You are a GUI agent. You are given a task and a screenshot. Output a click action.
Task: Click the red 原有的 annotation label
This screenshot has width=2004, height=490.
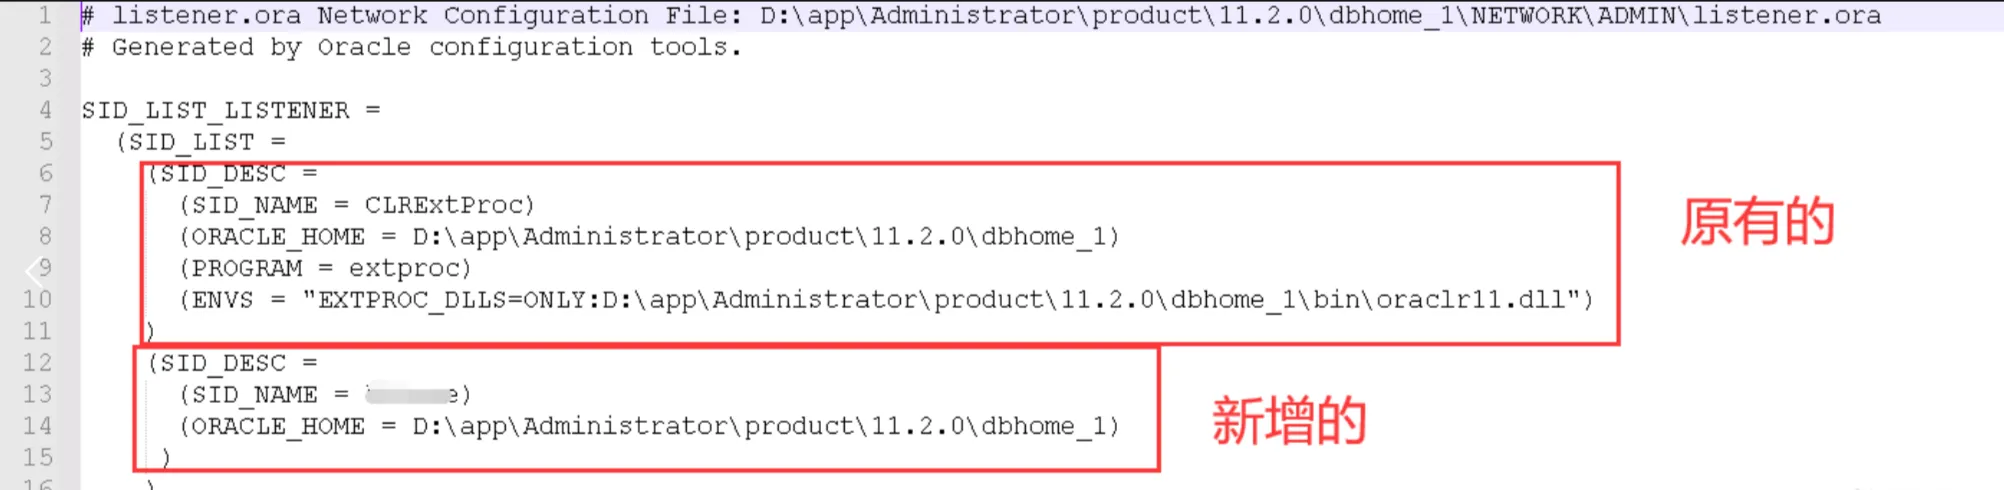click(x=1757, y=222)
